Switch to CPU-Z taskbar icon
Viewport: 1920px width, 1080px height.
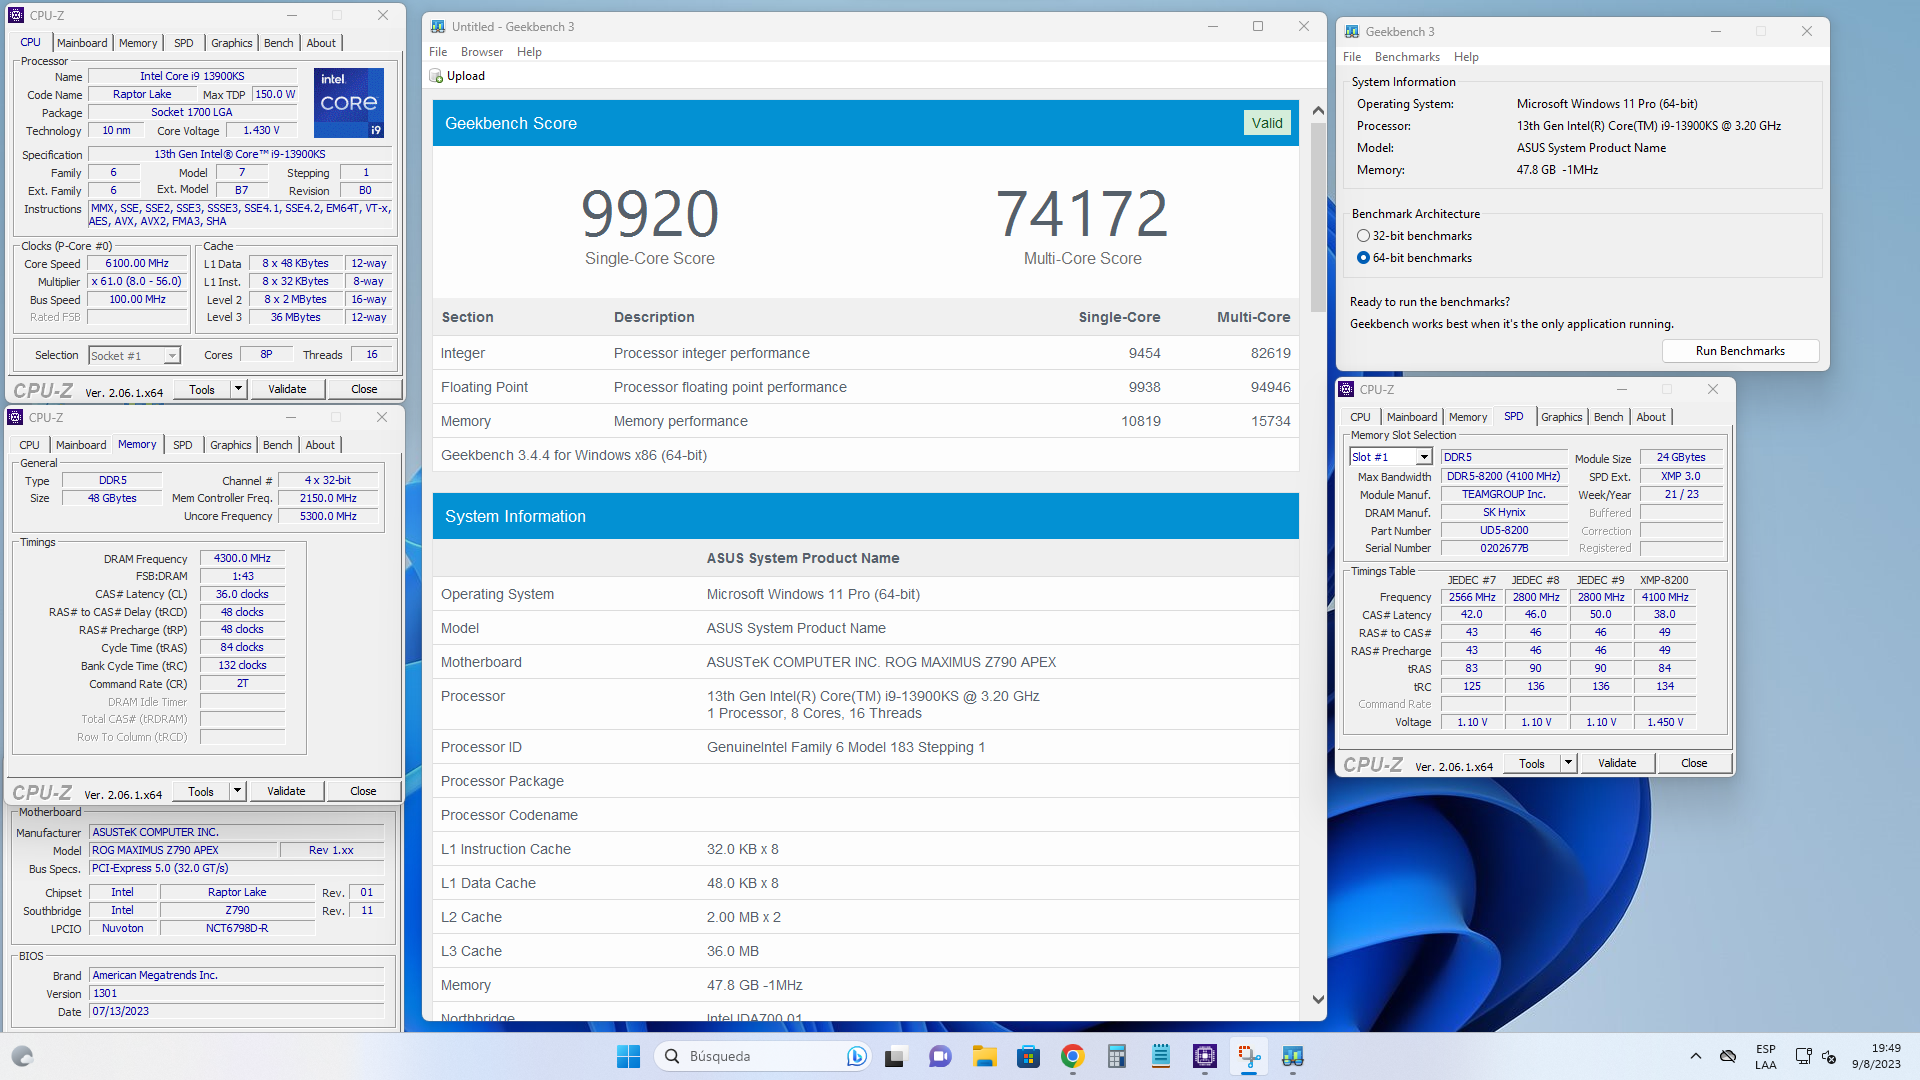pyautogui.click(x=1205, y=1056)
